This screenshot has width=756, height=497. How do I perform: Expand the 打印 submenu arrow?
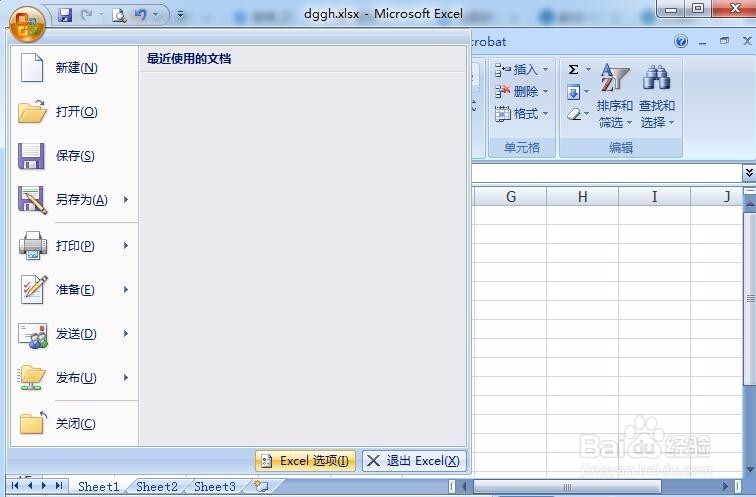pyautogui.click(x=126, y=246)
